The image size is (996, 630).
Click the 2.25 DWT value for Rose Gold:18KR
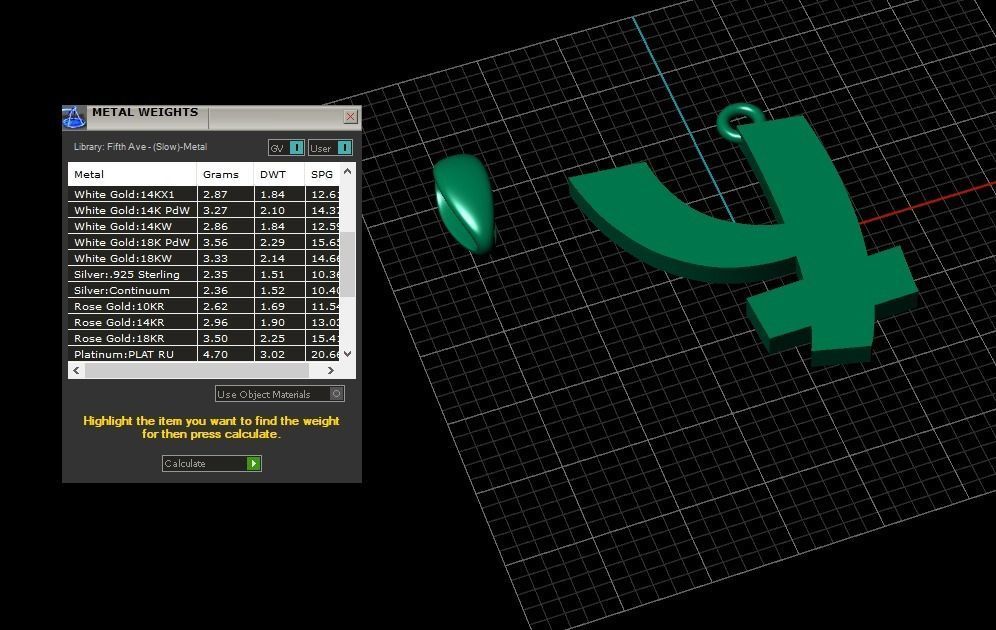(x=273, y=338)
